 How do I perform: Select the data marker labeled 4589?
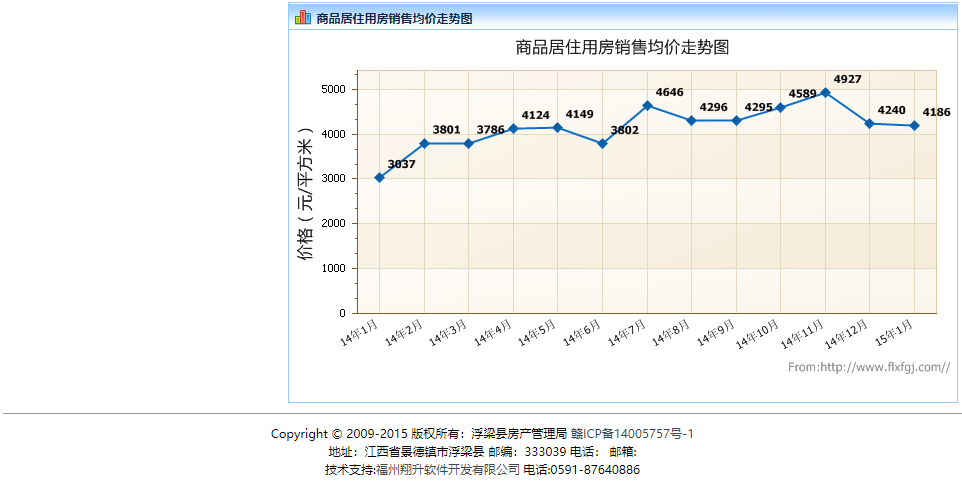point(780,108)
